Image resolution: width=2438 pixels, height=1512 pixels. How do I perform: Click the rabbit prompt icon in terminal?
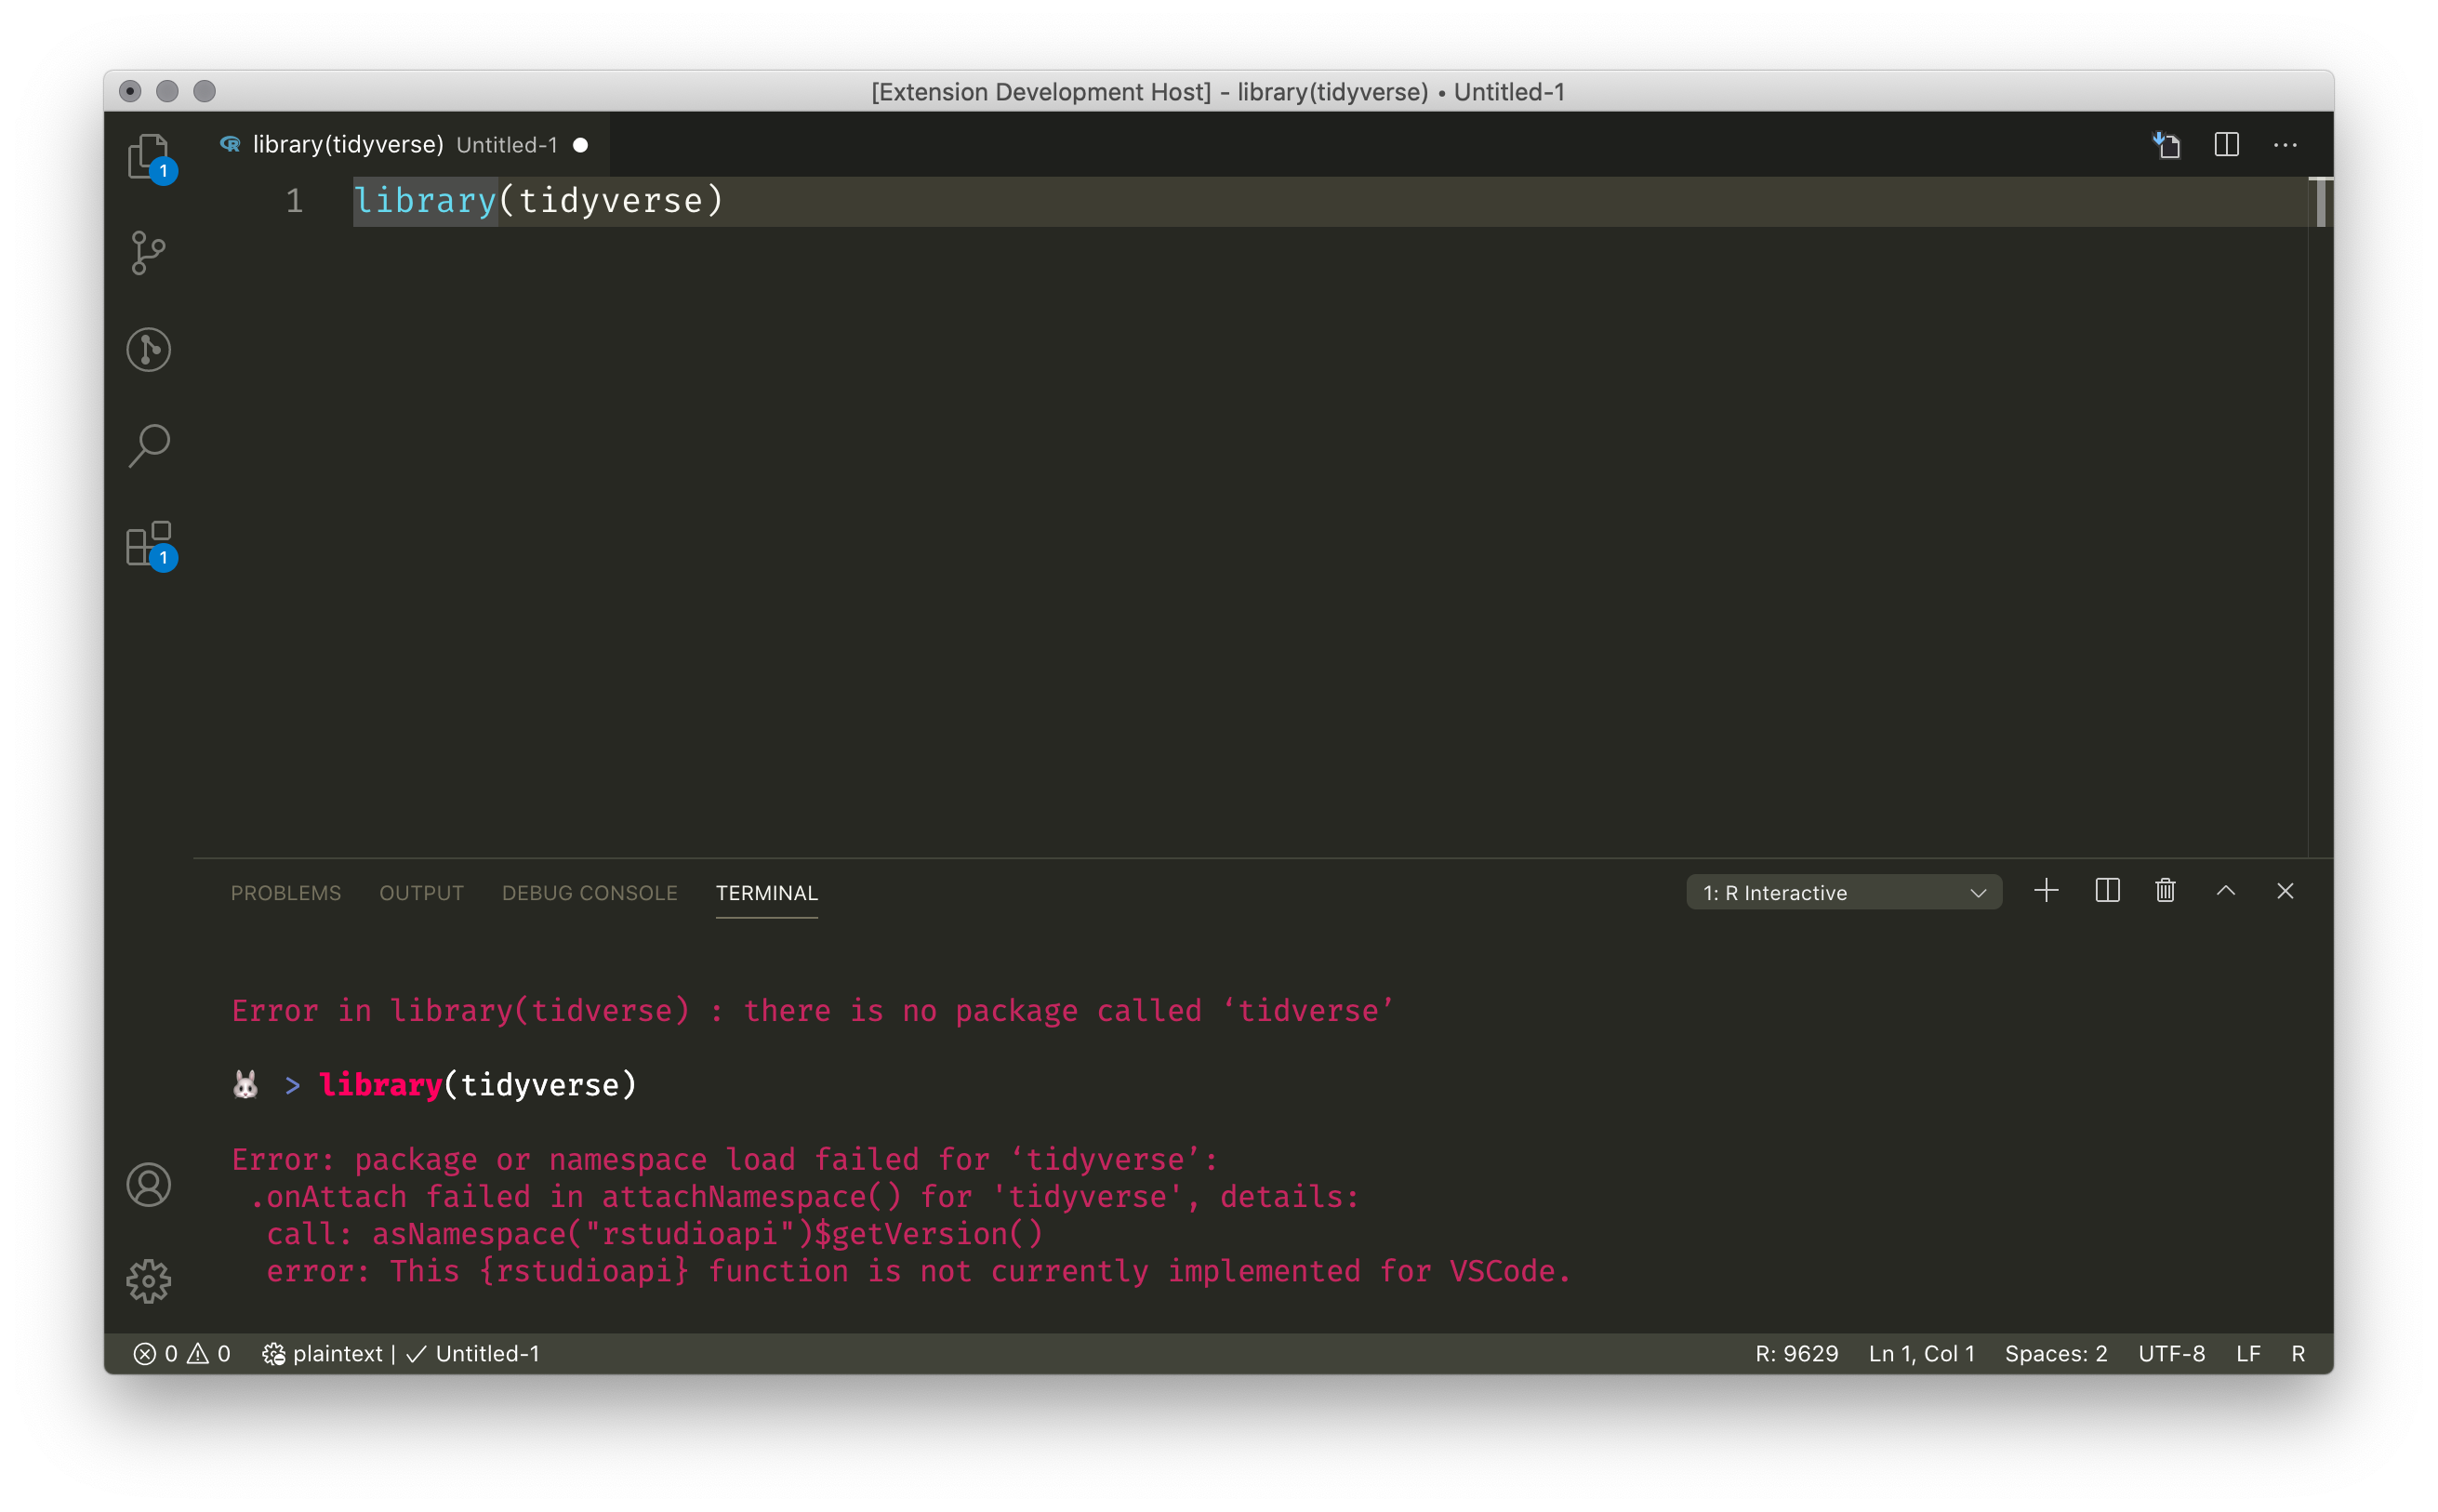246,1084
